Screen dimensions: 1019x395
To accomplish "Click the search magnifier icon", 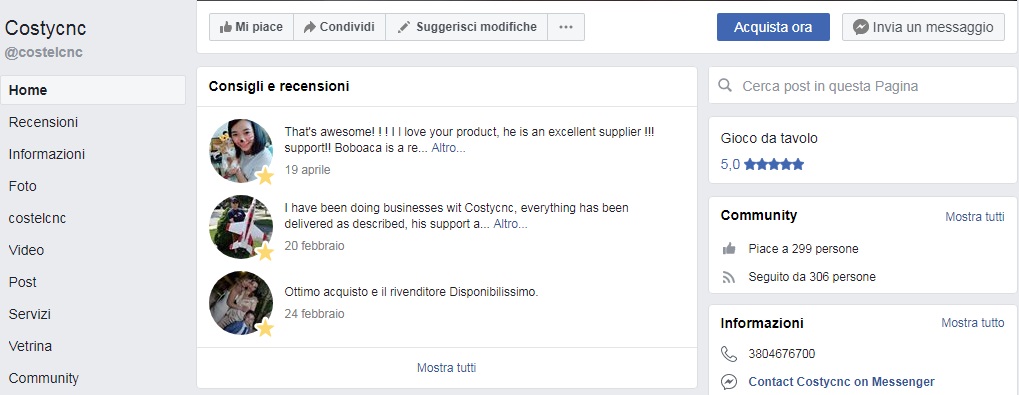I will click(724, 86).
